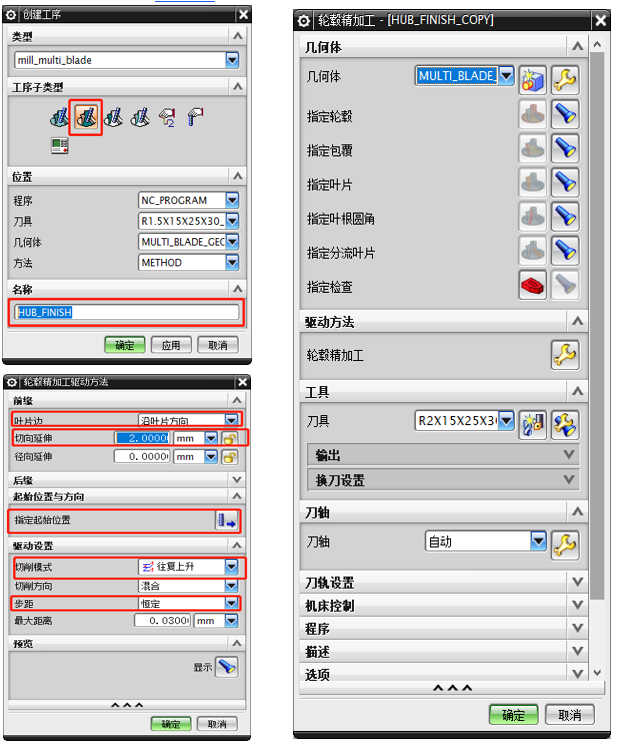The image size is (619, 742).
Task: Click select icon for 指定包覆
Action: pyautogui.click(x=532, y=148)
